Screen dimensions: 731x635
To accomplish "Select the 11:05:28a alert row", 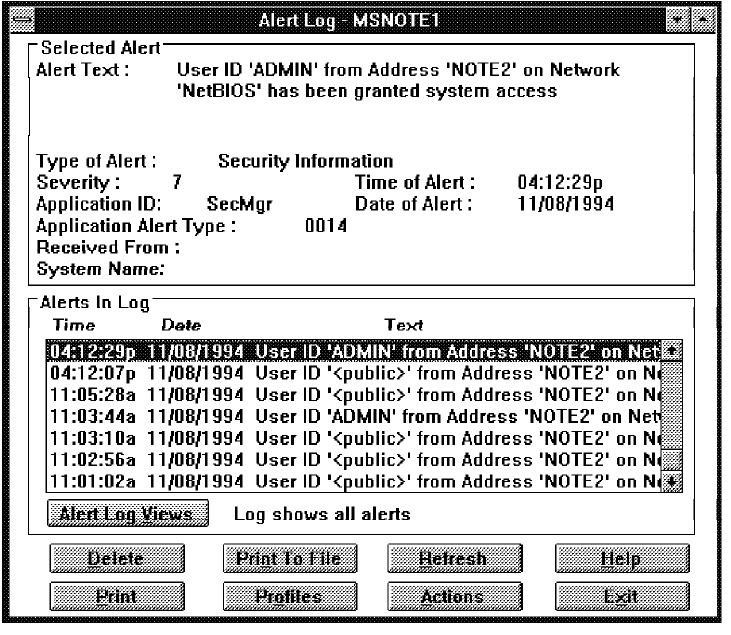I will [x=354, y=395].
